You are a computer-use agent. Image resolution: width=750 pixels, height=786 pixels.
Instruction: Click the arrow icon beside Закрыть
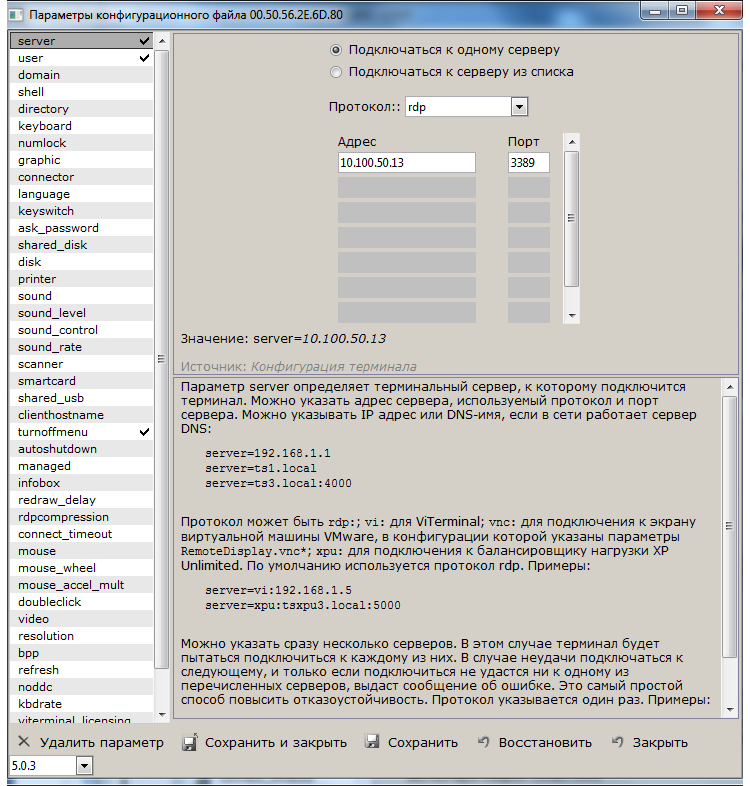618,742
